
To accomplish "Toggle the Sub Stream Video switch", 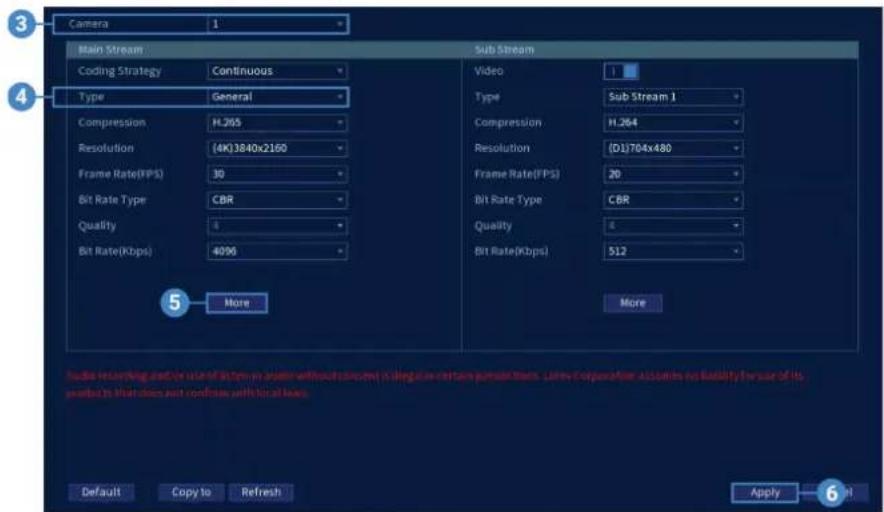I will coord(621,71).
